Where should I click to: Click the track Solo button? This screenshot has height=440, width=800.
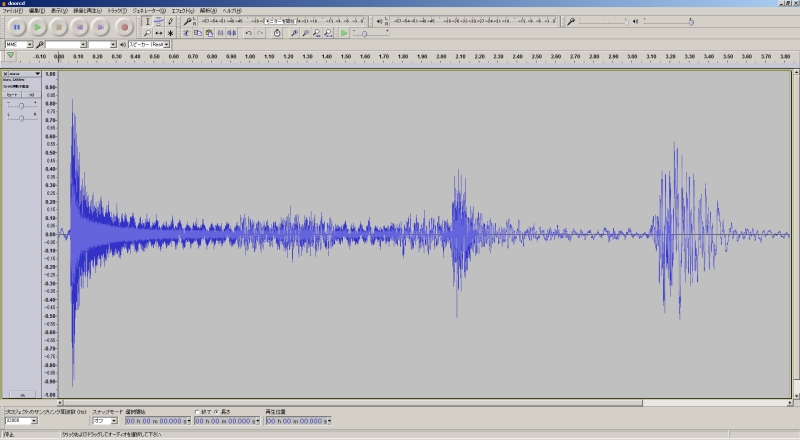click(31, 95)
